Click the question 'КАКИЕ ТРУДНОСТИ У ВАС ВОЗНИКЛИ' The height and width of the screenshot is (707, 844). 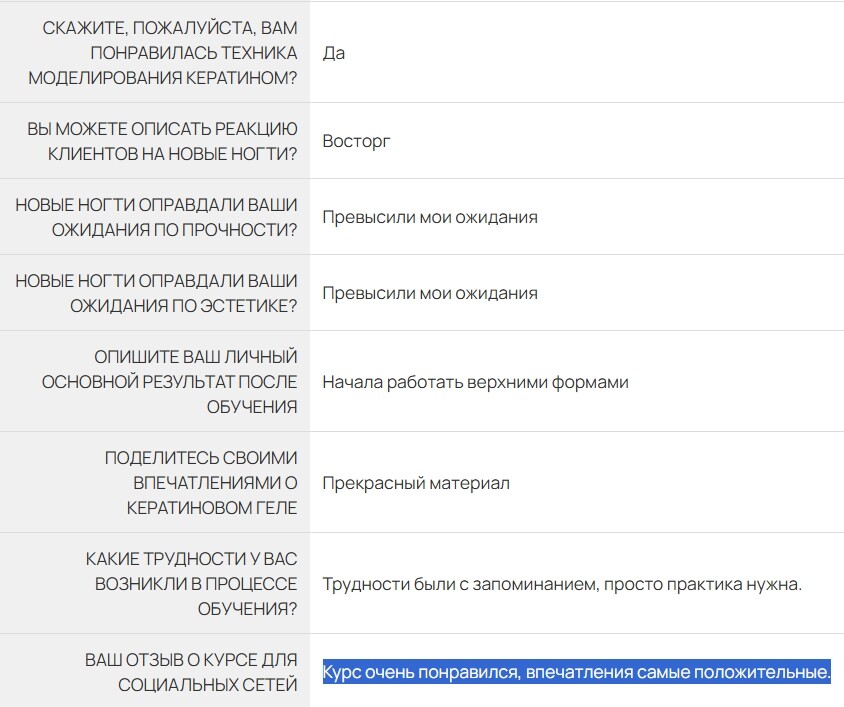click(191, 584)
